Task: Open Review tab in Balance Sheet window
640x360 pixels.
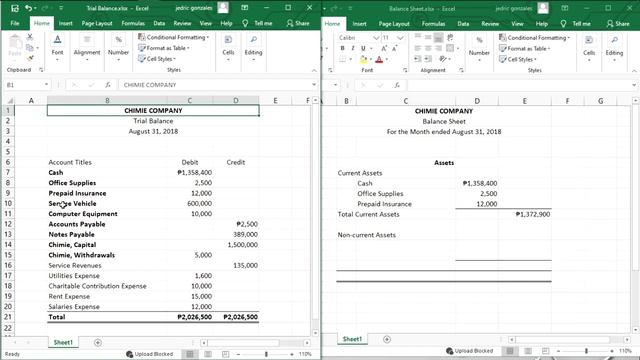Action: pos(490,24)
